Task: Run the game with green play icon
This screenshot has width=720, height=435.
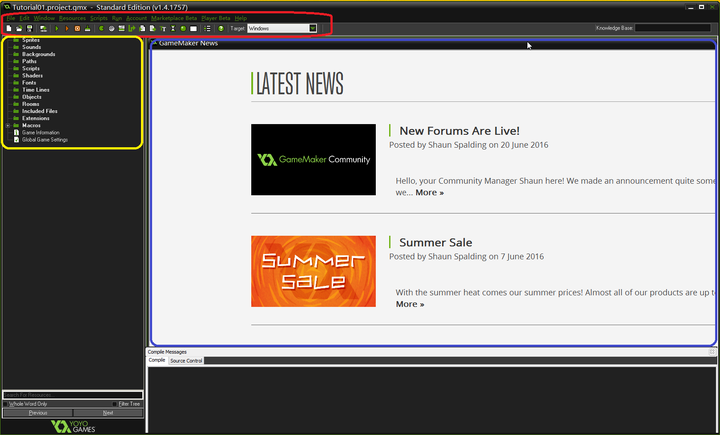Action: (56, 28)
